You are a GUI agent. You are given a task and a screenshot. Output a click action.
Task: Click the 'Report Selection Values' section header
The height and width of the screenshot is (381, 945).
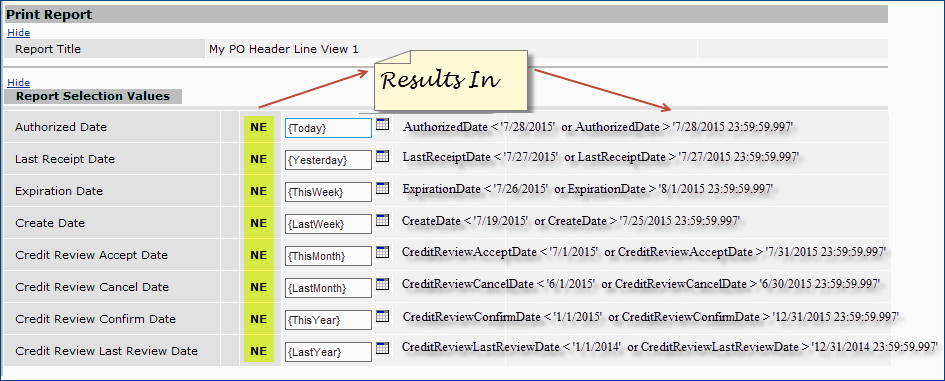pos(93,96)
